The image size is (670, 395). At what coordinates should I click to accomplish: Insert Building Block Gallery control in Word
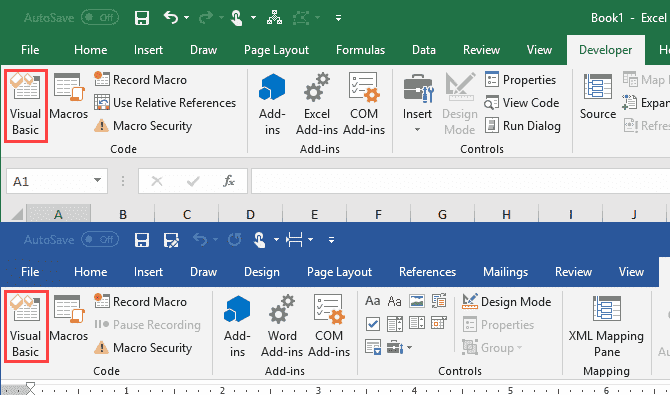point(439,301)
